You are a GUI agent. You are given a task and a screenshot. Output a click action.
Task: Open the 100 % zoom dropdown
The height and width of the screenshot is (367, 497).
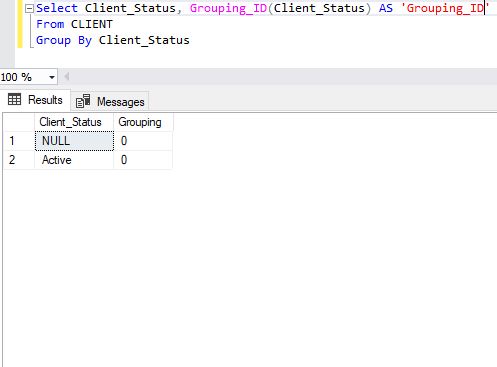52,77
